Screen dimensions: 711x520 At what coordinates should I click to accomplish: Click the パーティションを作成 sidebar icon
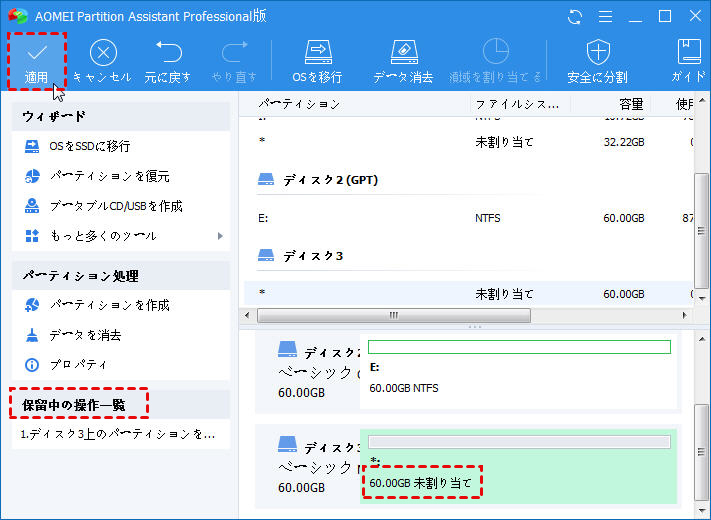32,305
